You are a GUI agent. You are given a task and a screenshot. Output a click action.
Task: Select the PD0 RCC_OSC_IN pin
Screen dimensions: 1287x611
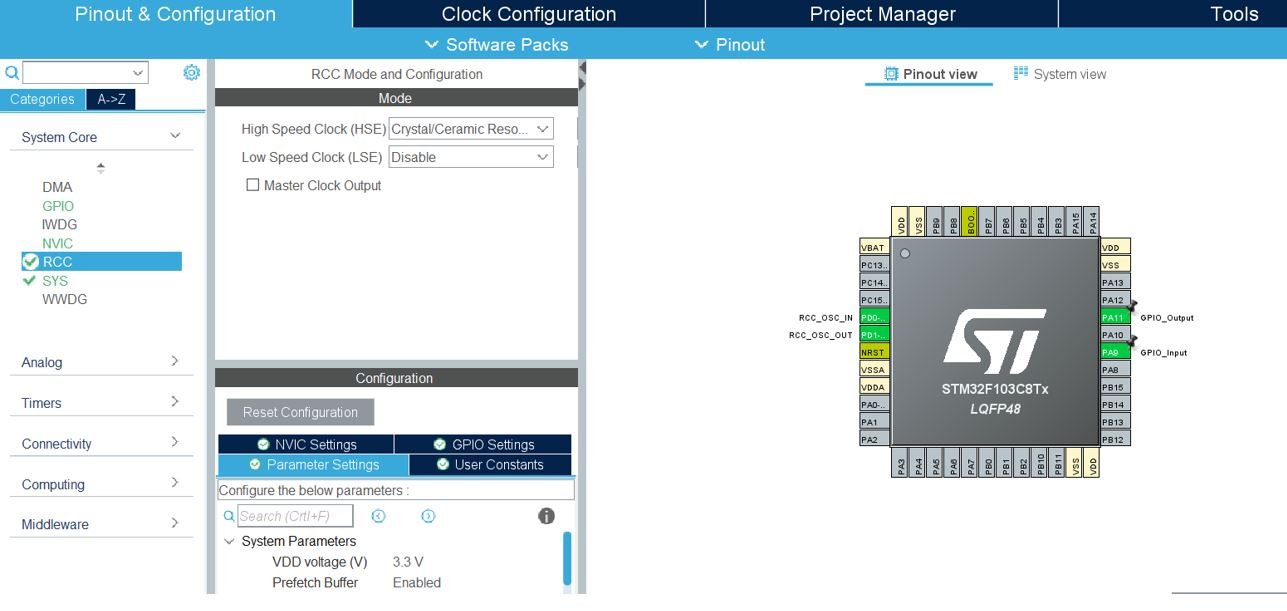tap(875, 317)
